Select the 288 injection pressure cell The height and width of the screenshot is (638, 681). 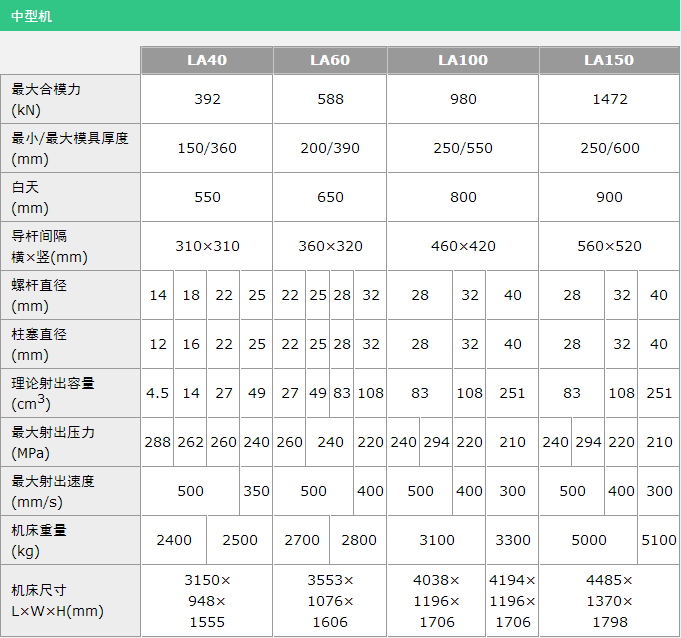(158, 442)
